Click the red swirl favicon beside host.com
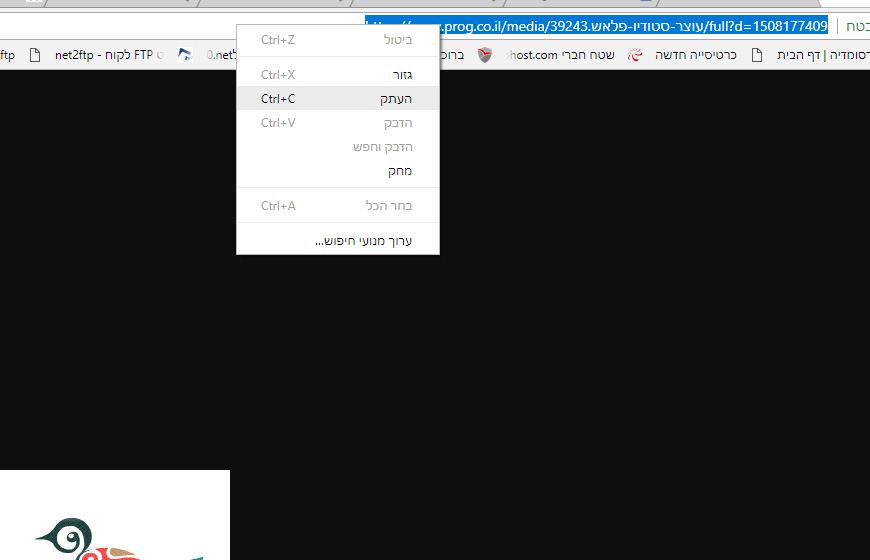The height and width of the screenshot is (560, 870). 634,55
